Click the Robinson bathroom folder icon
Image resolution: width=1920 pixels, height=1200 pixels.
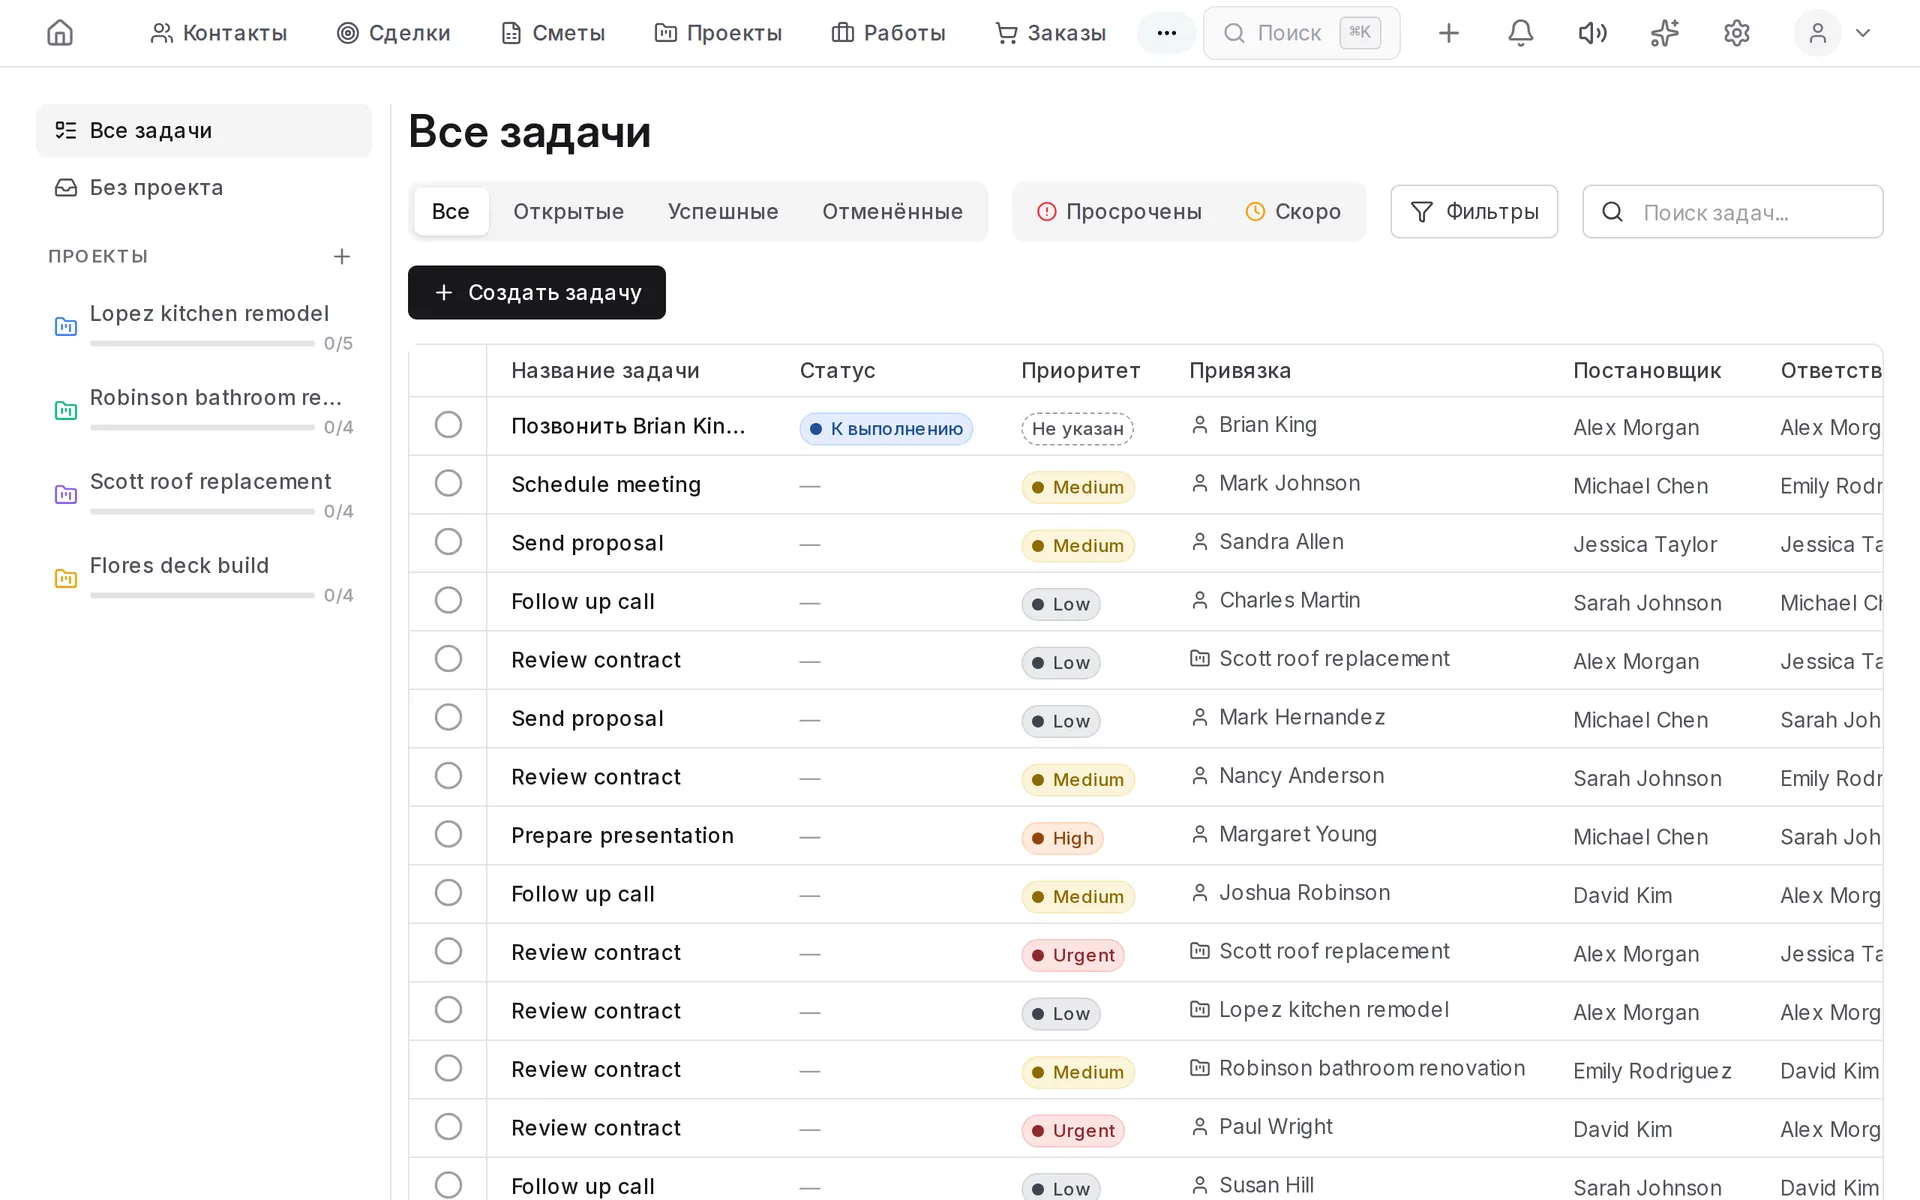pyautogui.click(x=66, y=410)
